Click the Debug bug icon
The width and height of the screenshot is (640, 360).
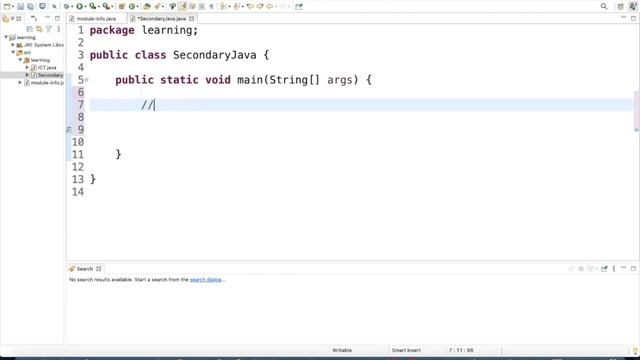point(66,7)
